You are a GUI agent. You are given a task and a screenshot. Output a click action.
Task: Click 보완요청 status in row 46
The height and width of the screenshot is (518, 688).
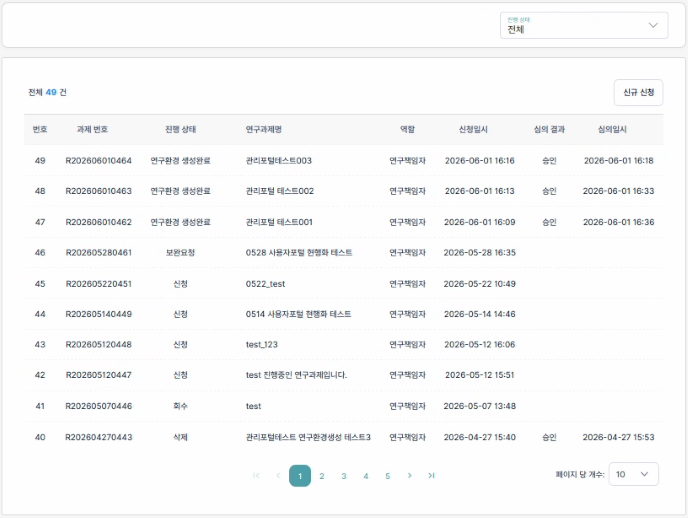(x=180, y=253)
